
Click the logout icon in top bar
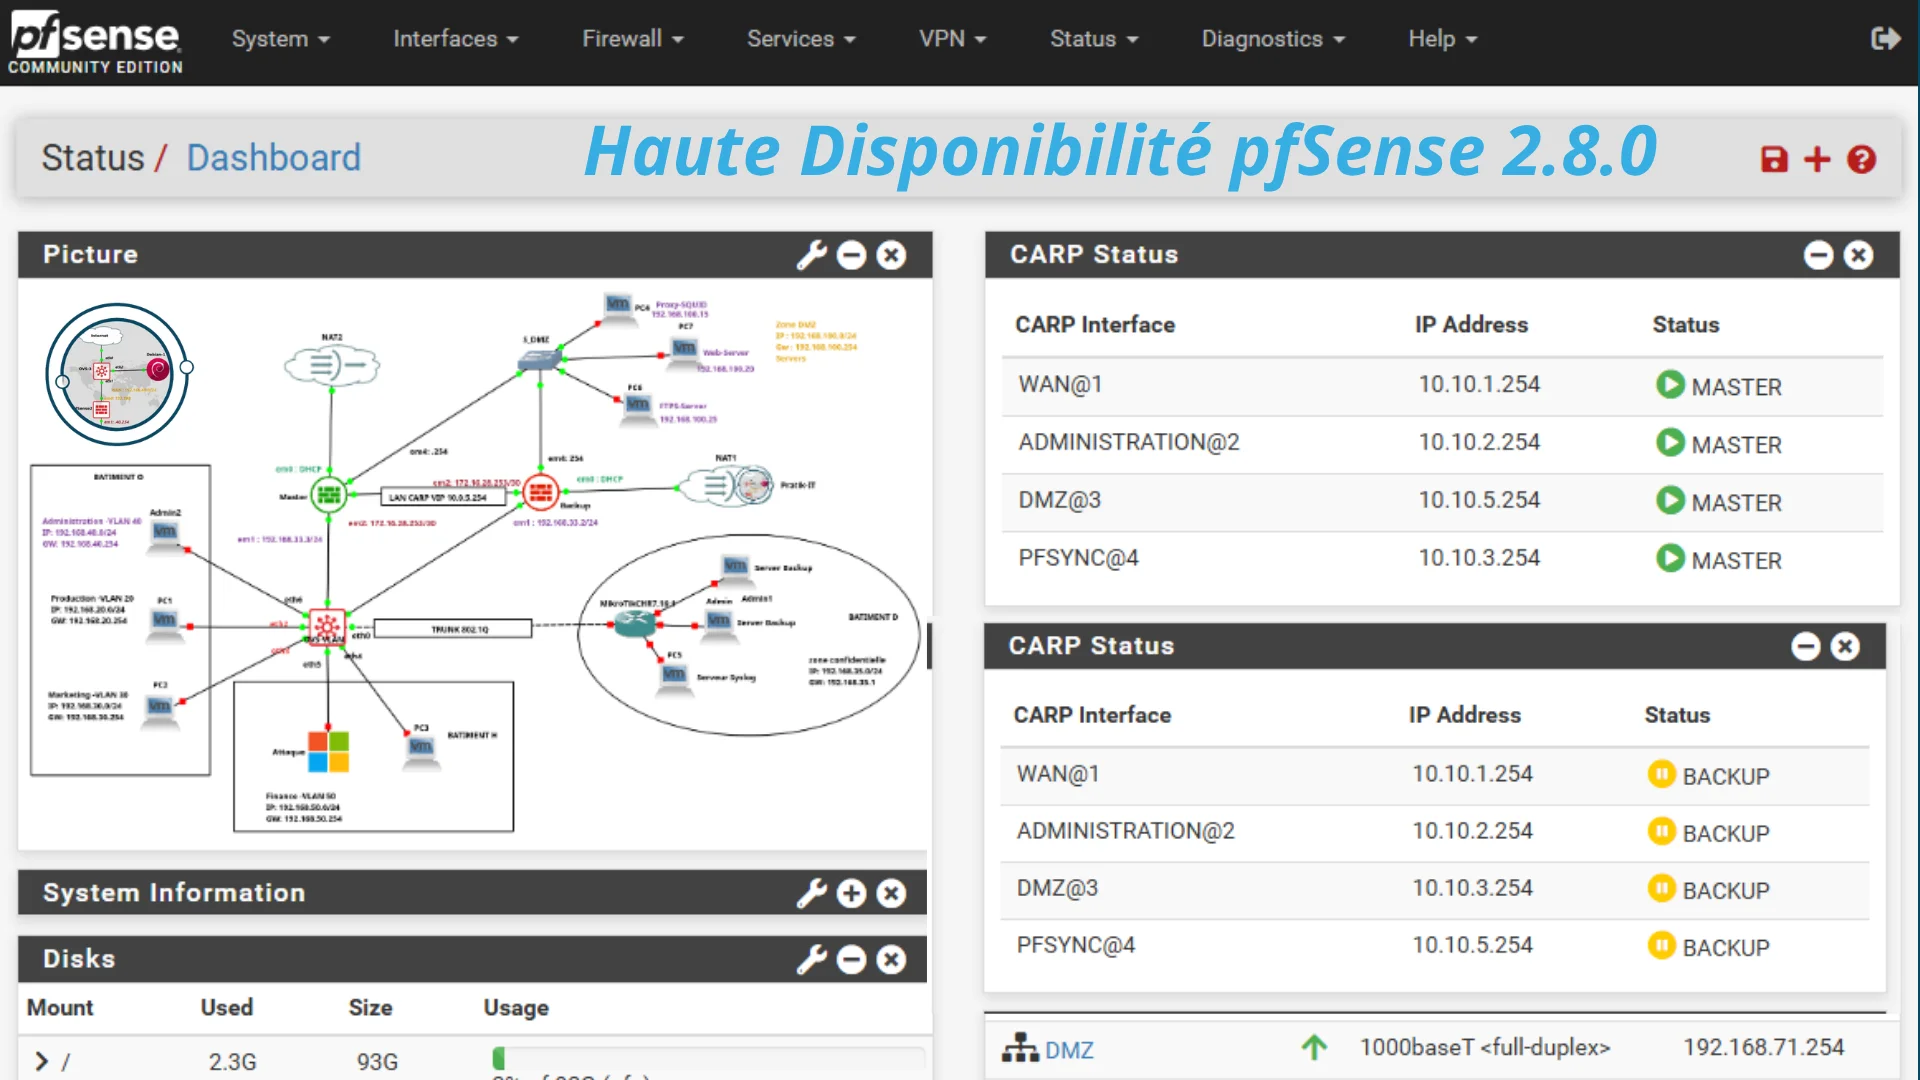tap(1885, 39)
